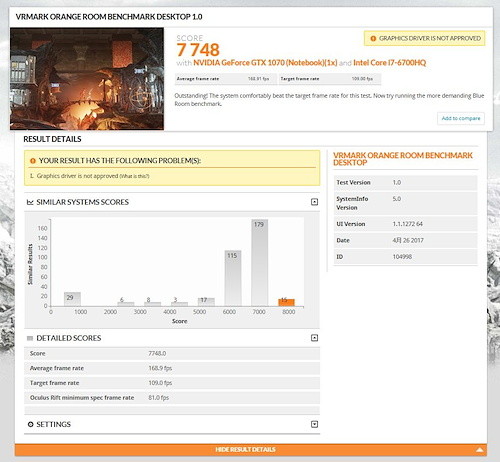Viewport: 500px width, 462px height.
Task: Click the Date value 4月 26 2017
Action: tap(408, 240)
